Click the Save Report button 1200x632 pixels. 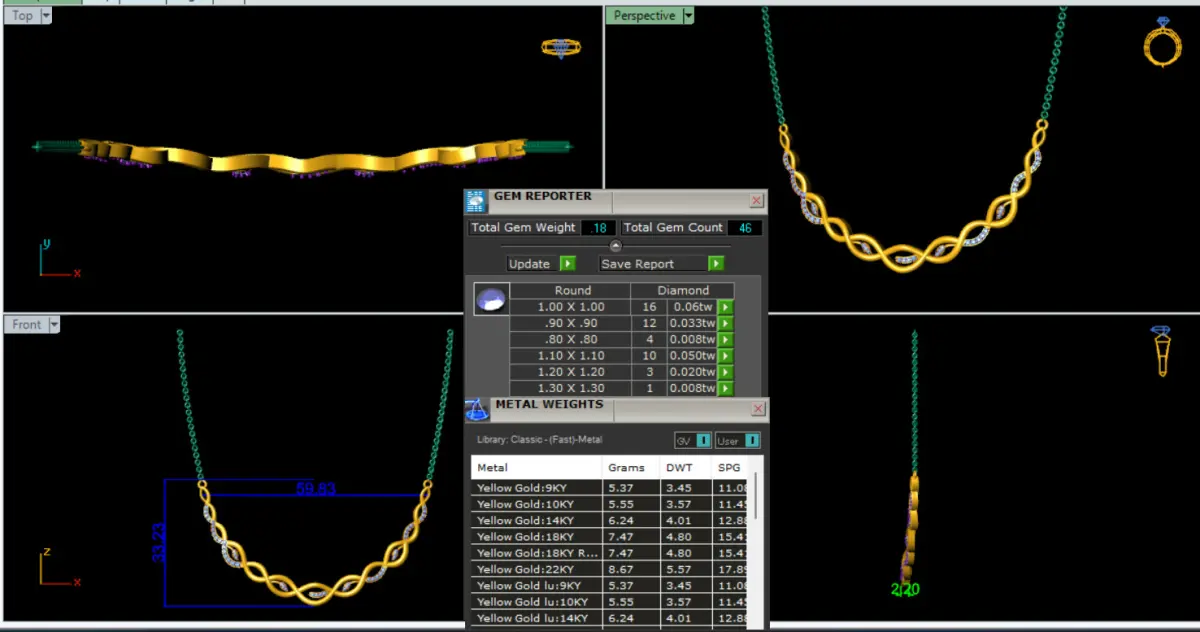coord(653,264)
